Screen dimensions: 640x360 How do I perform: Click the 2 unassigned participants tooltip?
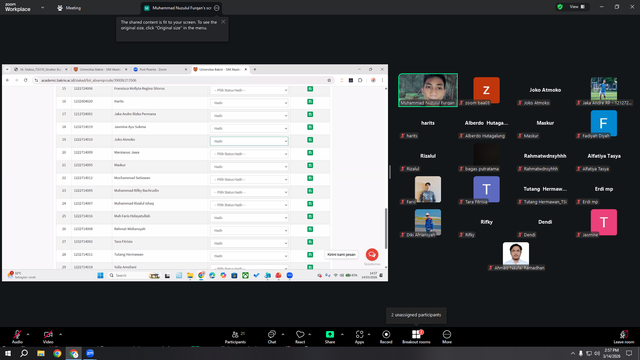(416, 315)
